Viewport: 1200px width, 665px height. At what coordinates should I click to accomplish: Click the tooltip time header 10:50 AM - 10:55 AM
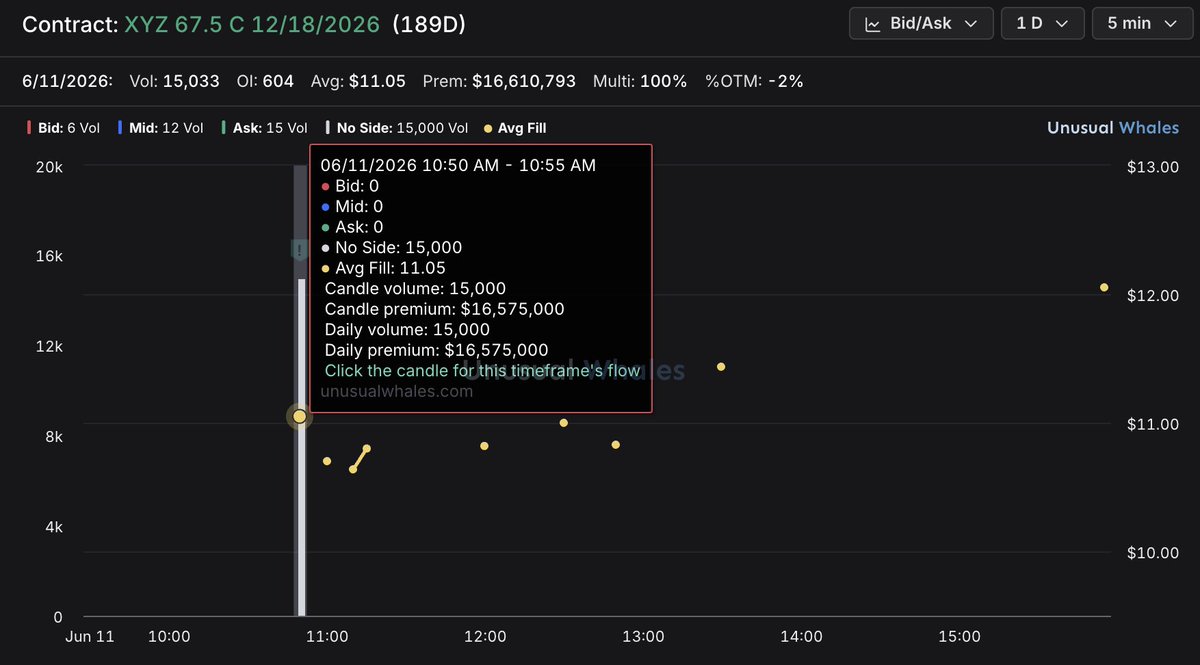(458, 165)
